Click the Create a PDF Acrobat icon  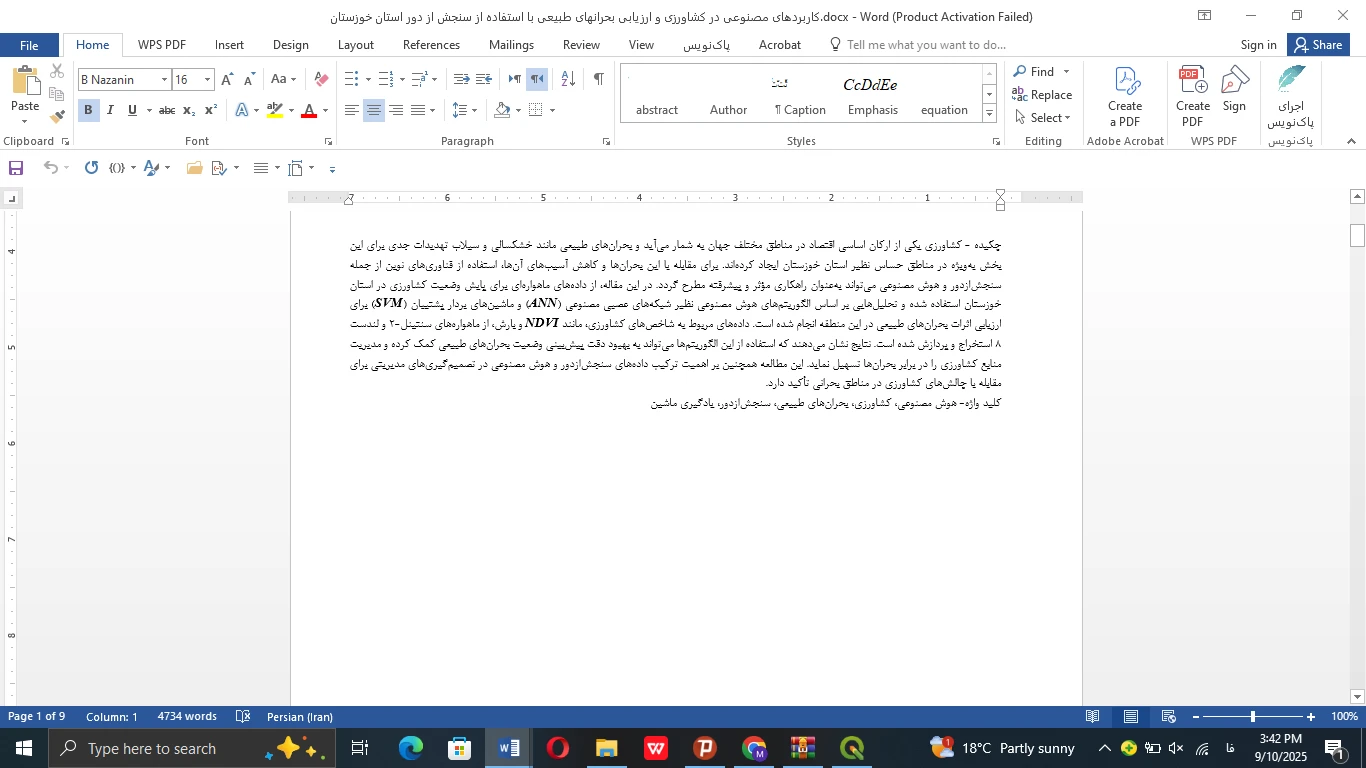click(1125, 97)
